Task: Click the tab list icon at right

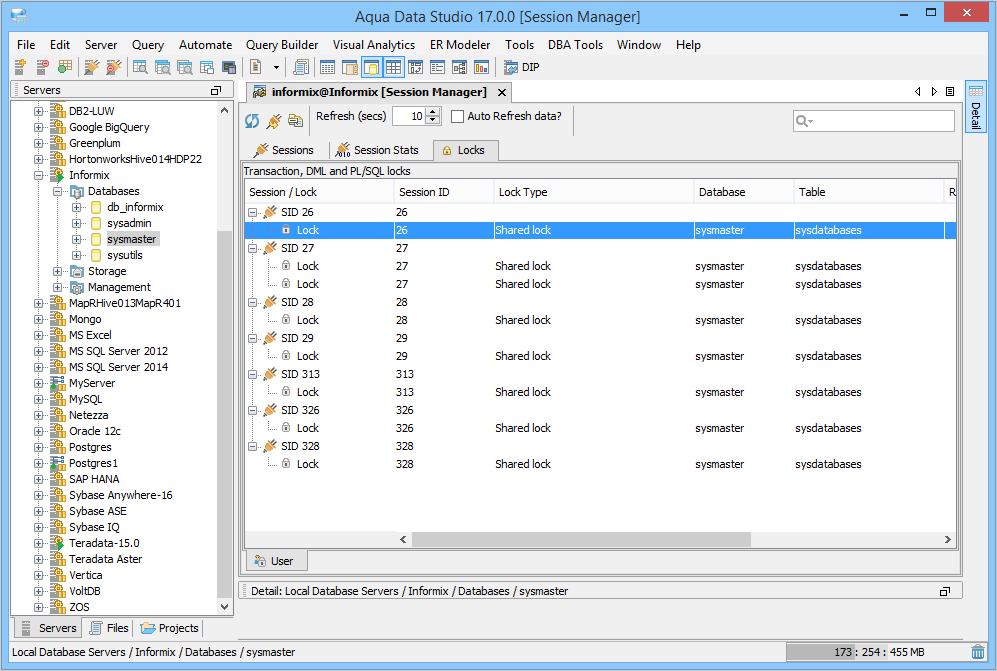Action: click(950, 92)
